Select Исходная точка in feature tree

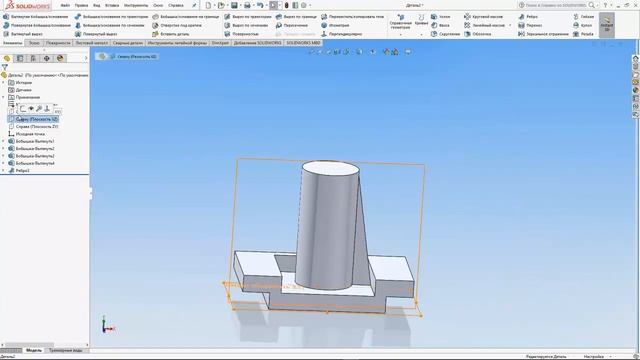(x=27, y=134)
